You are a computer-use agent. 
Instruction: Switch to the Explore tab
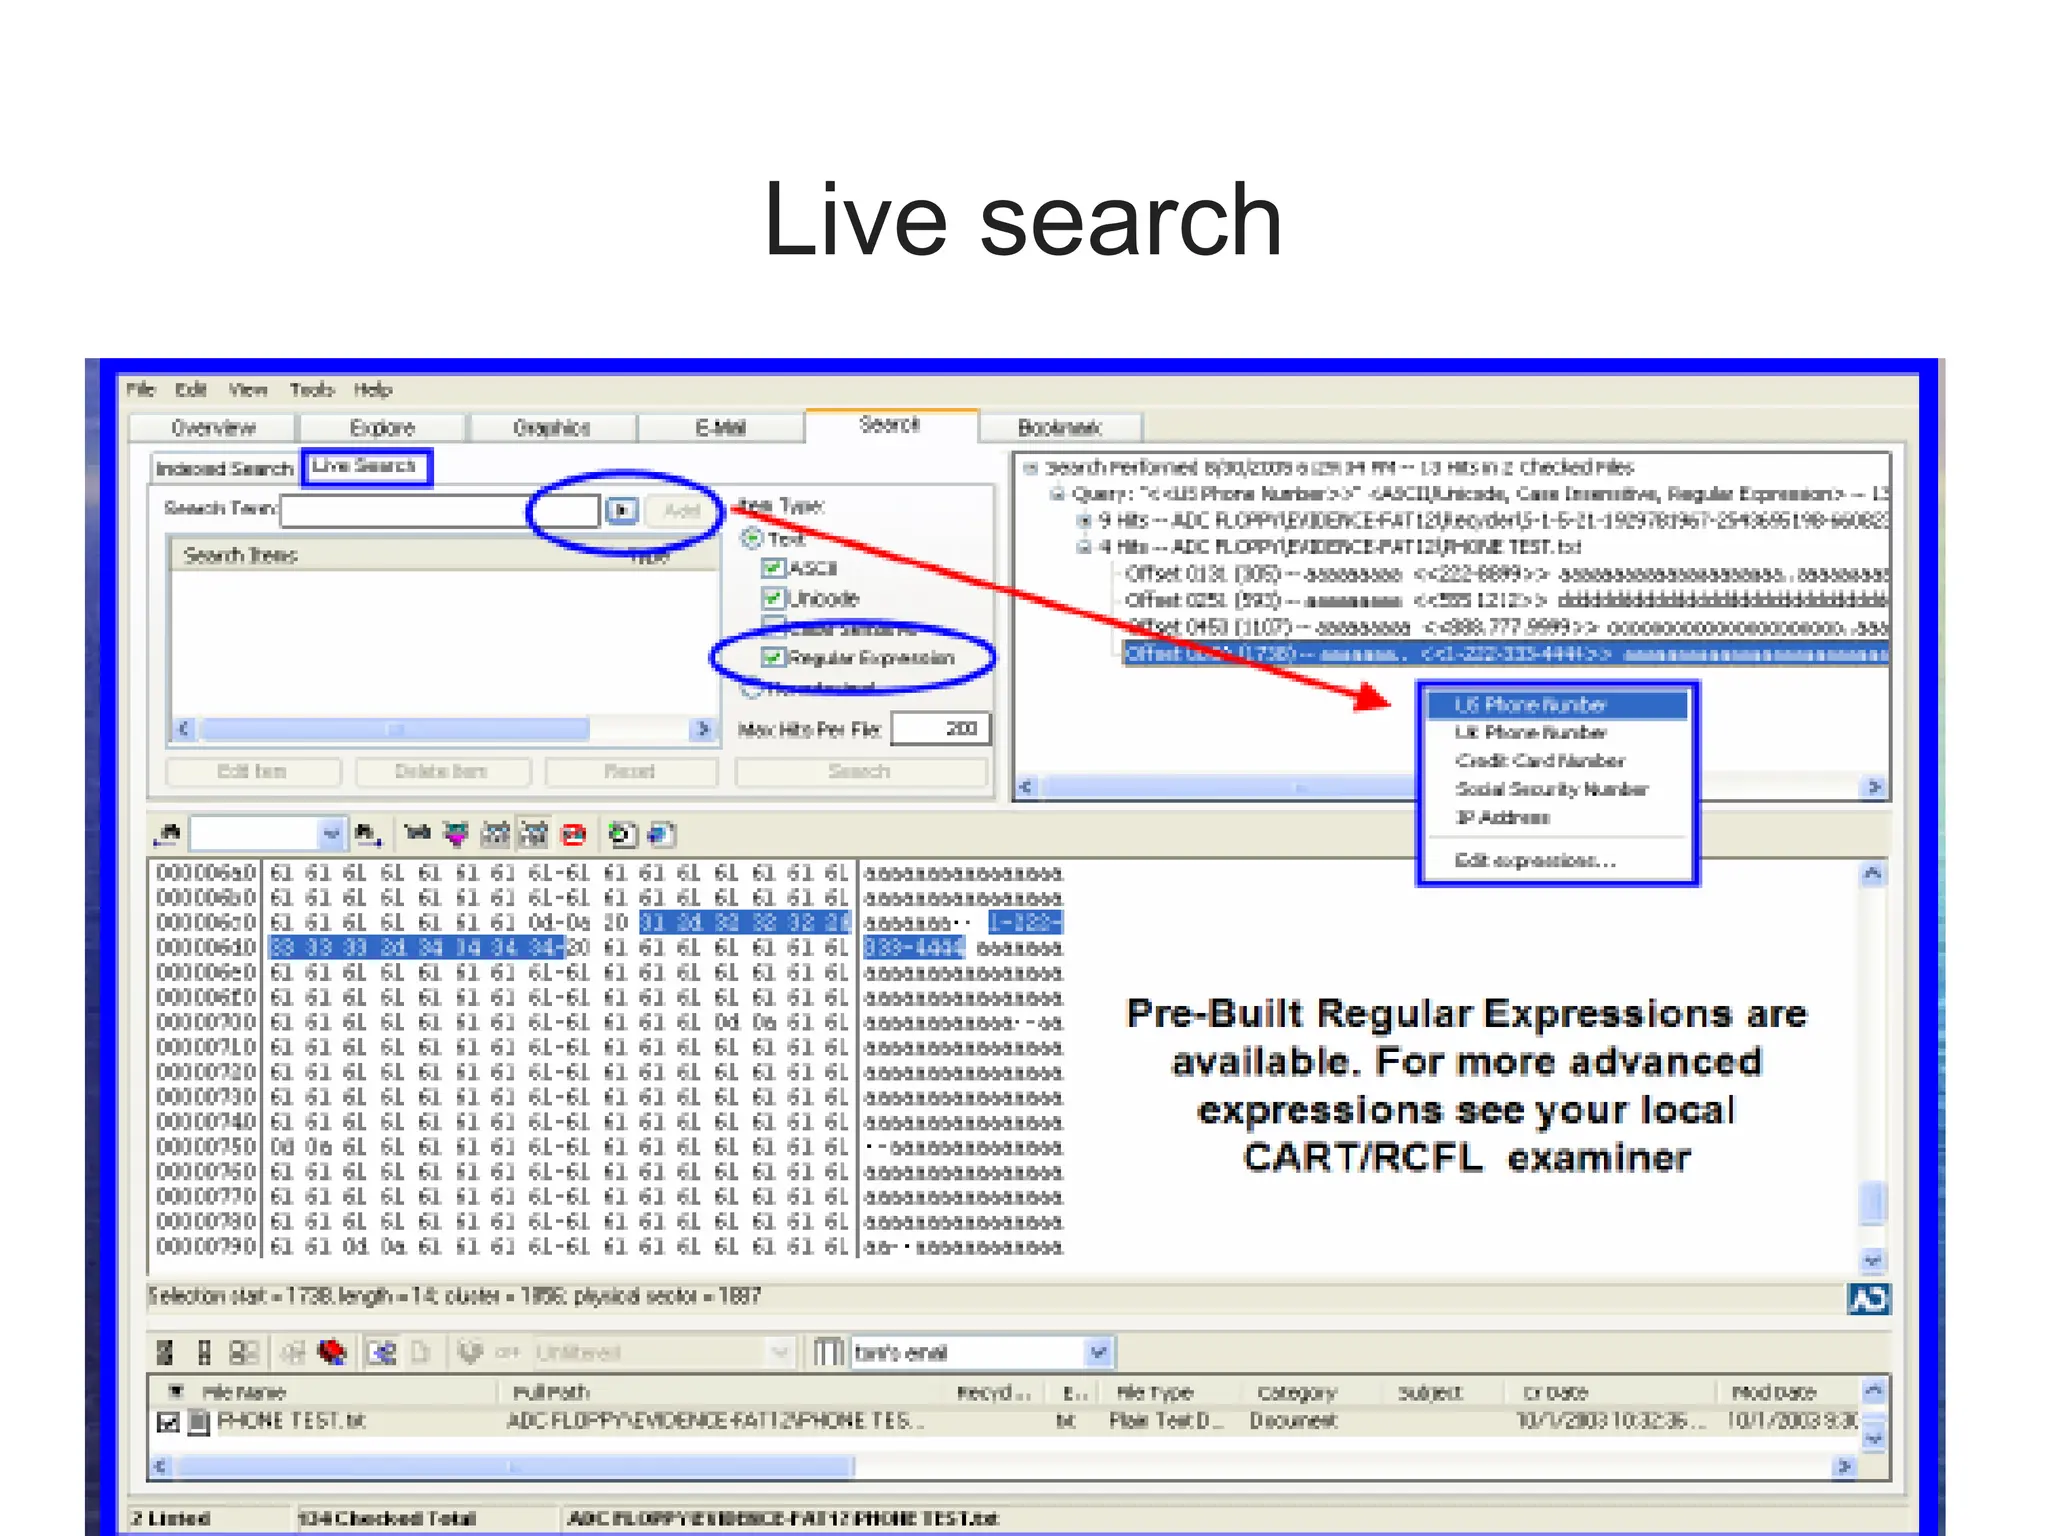(x=382, y=428)
